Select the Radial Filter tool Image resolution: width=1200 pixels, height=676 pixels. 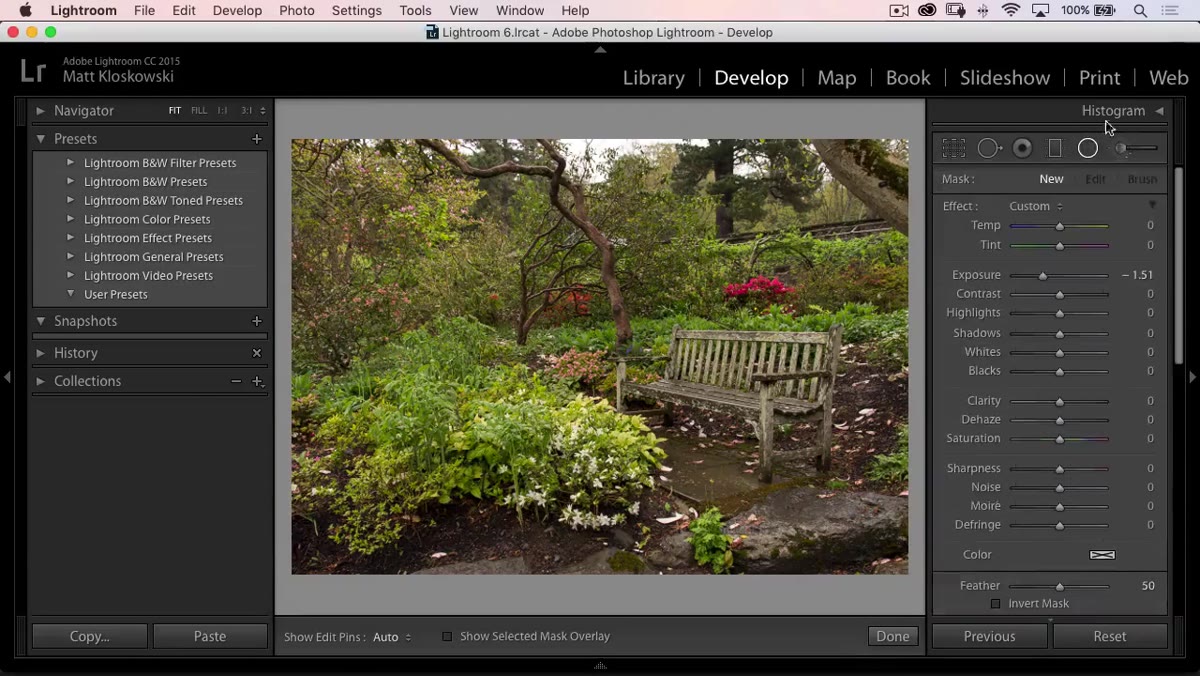tap(1088, 148)
